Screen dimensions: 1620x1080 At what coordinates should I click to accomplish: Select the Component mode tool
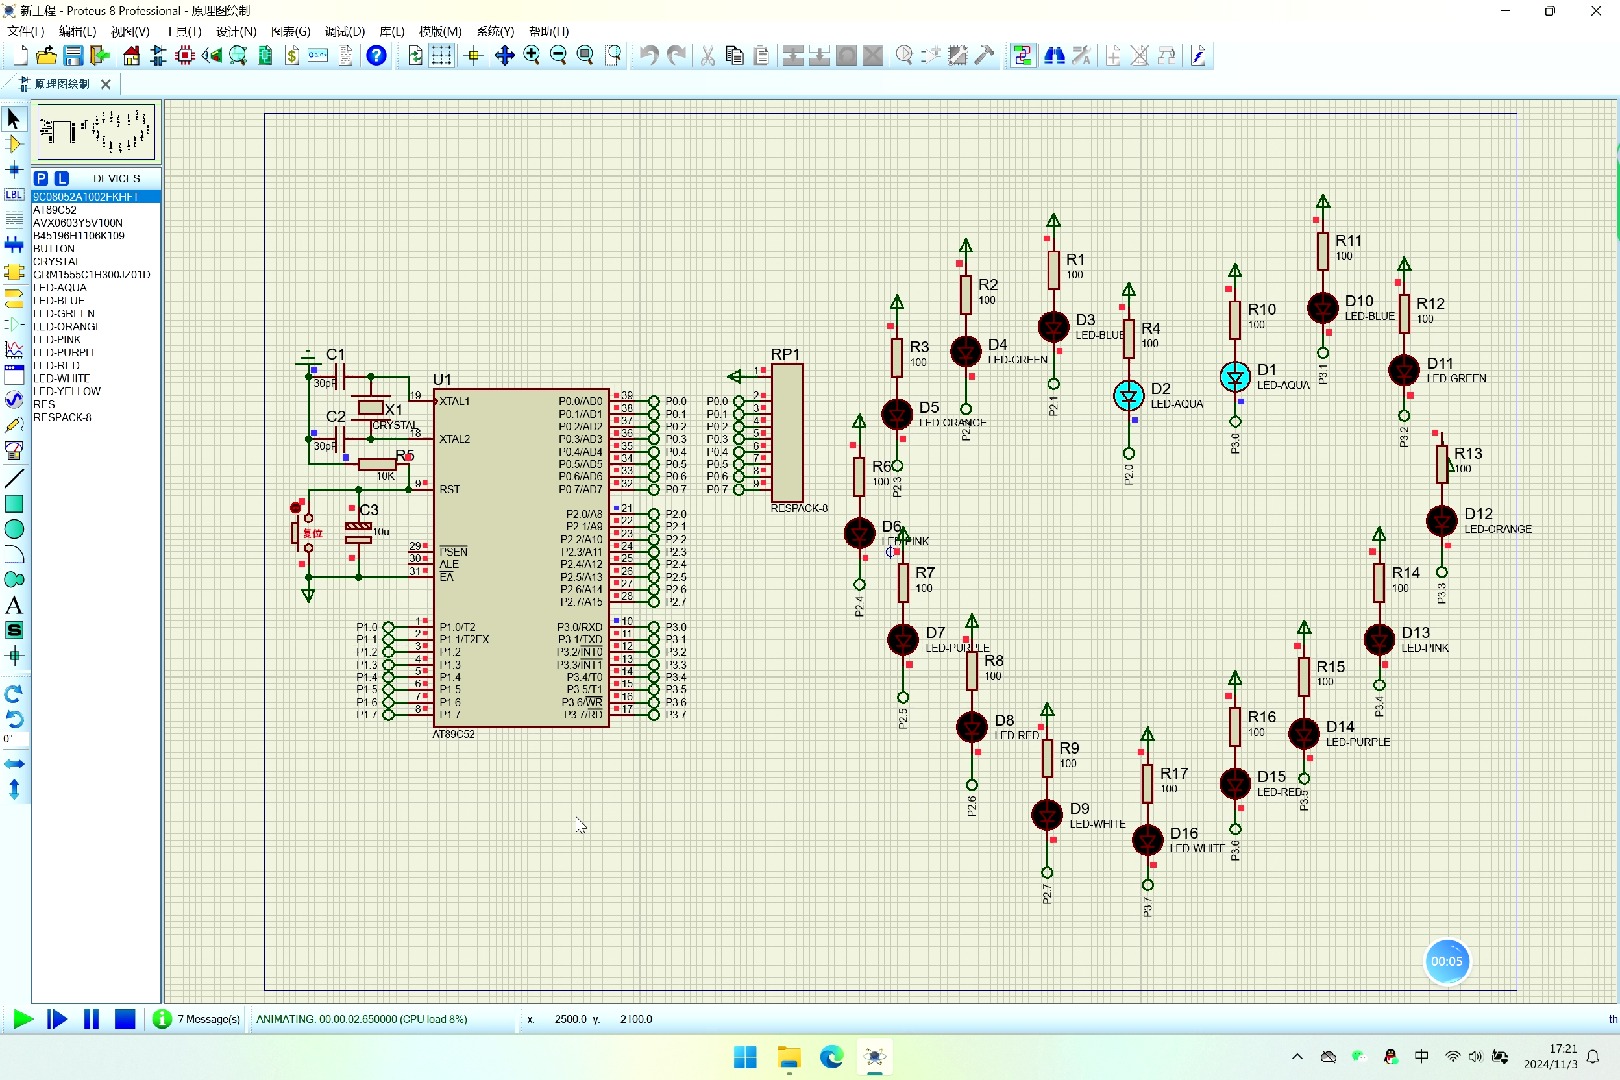[14, 144]
